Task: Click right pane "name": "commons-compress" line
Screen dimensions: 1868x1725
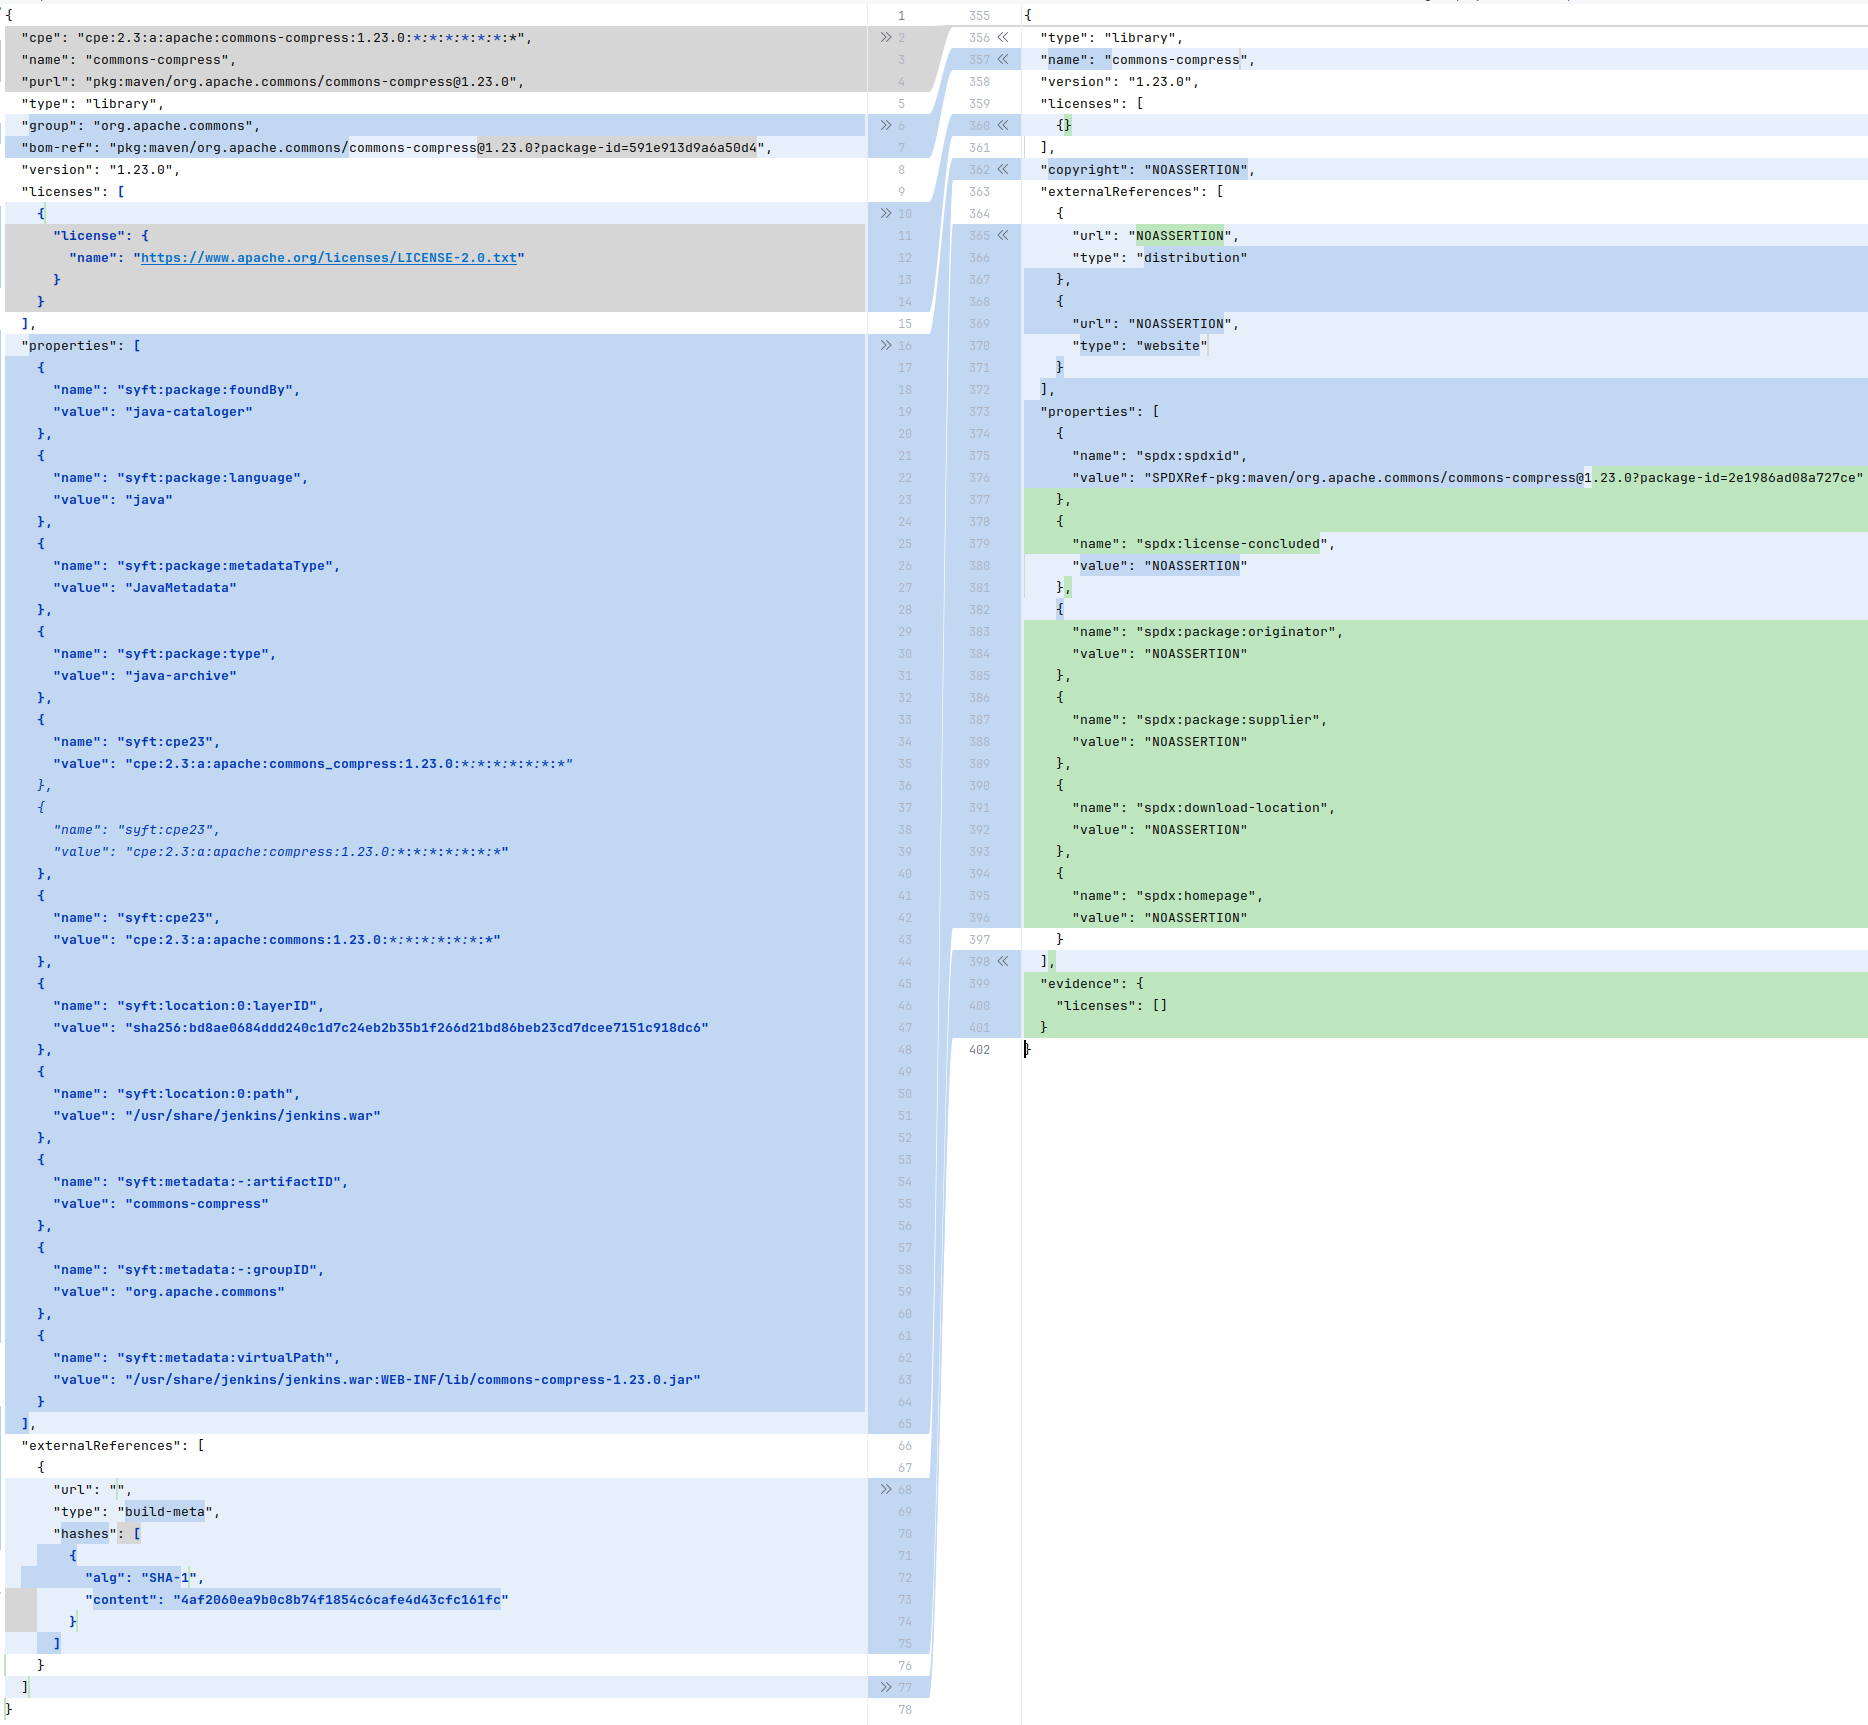Action: pos(1147,60)
